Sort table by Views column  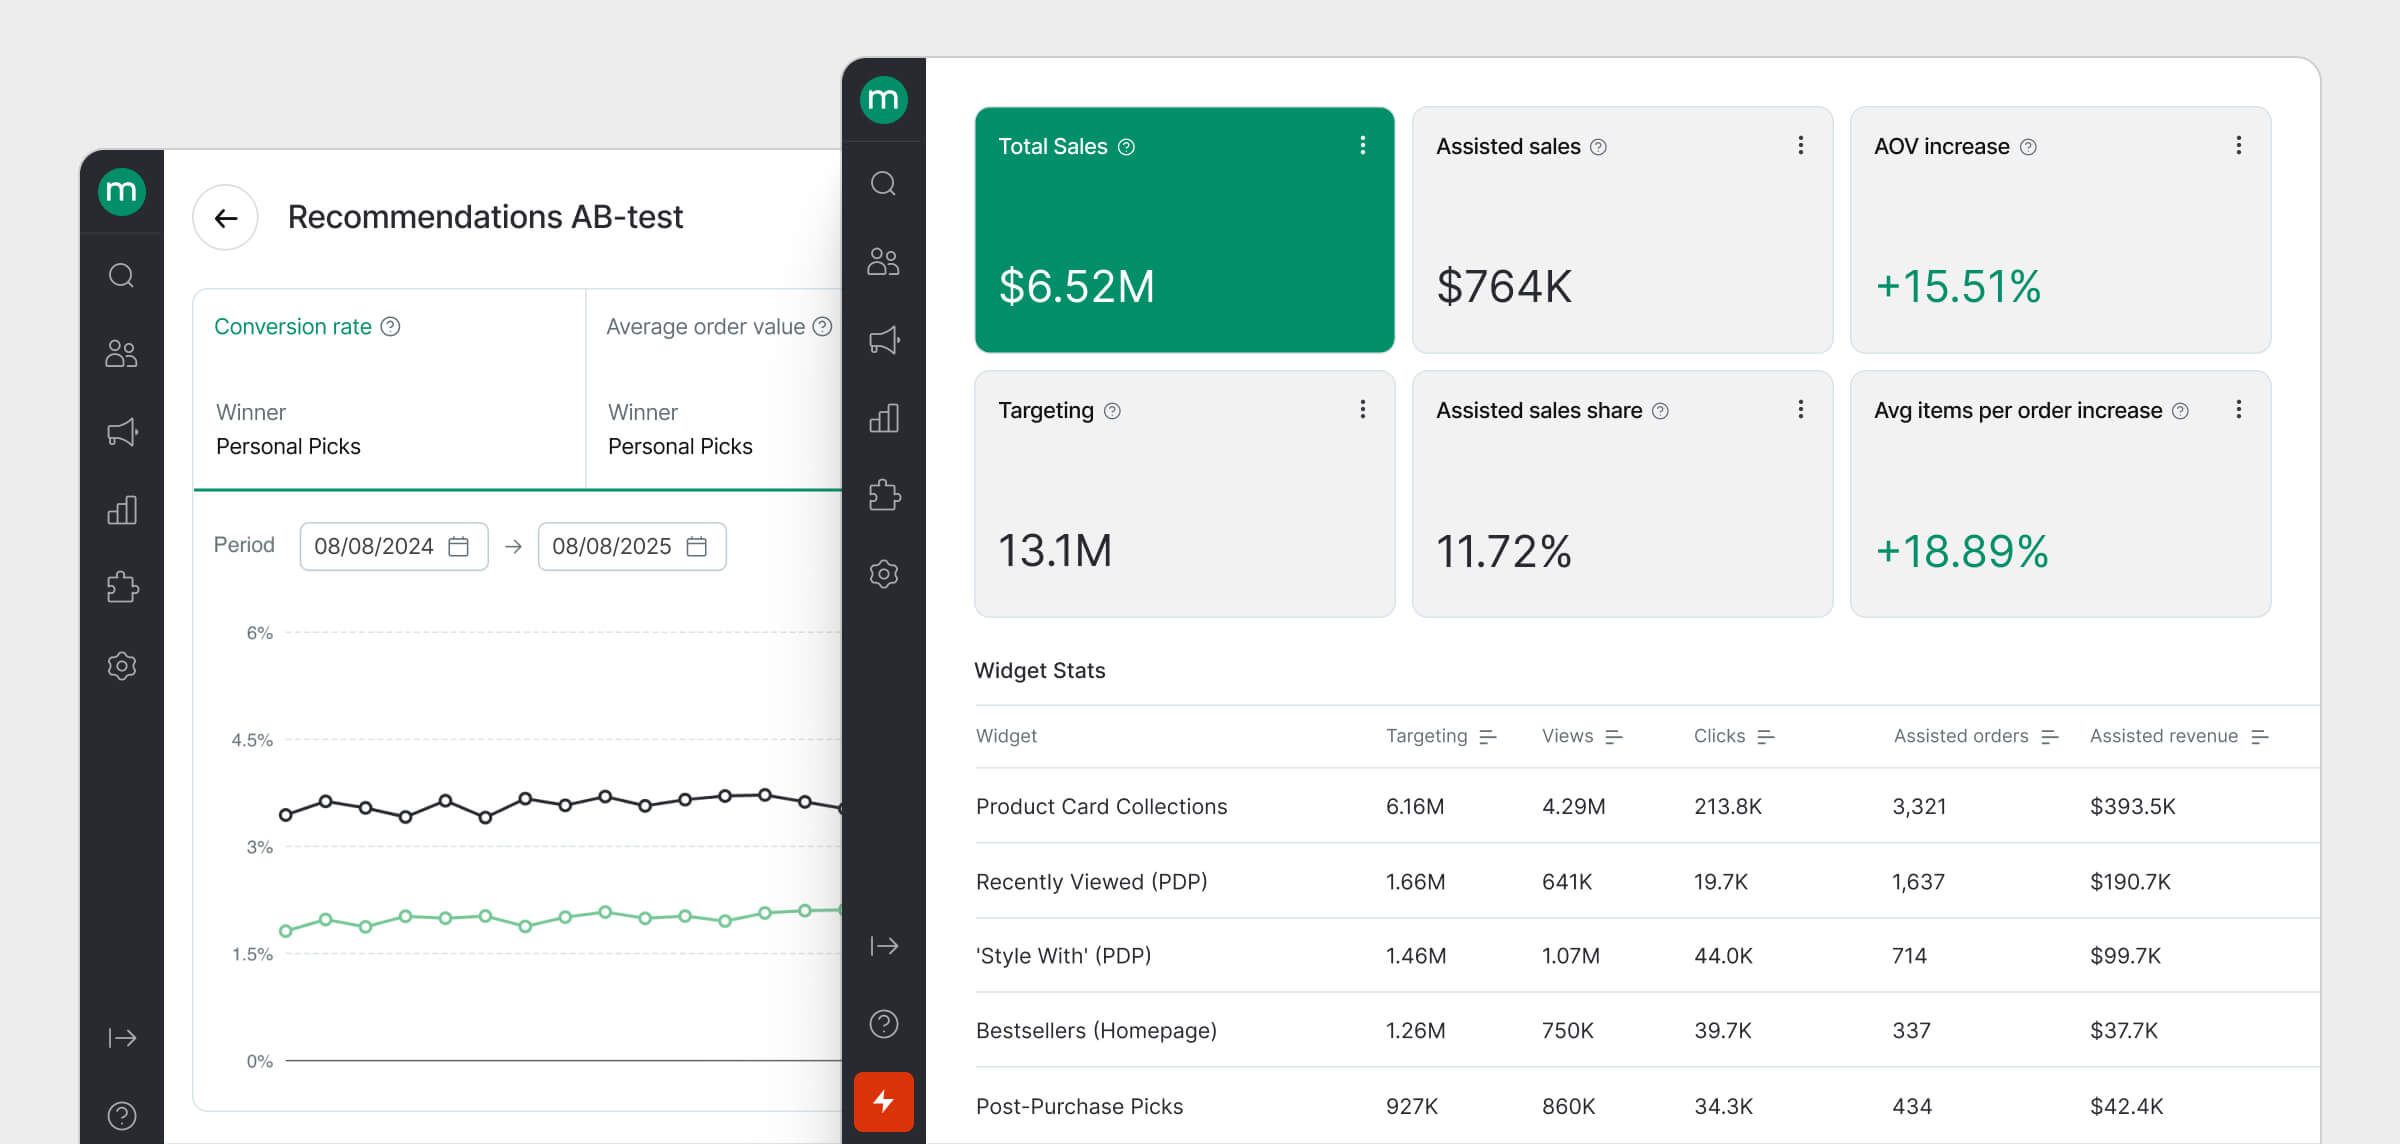pyautogui.click(x=1613, y=737)
